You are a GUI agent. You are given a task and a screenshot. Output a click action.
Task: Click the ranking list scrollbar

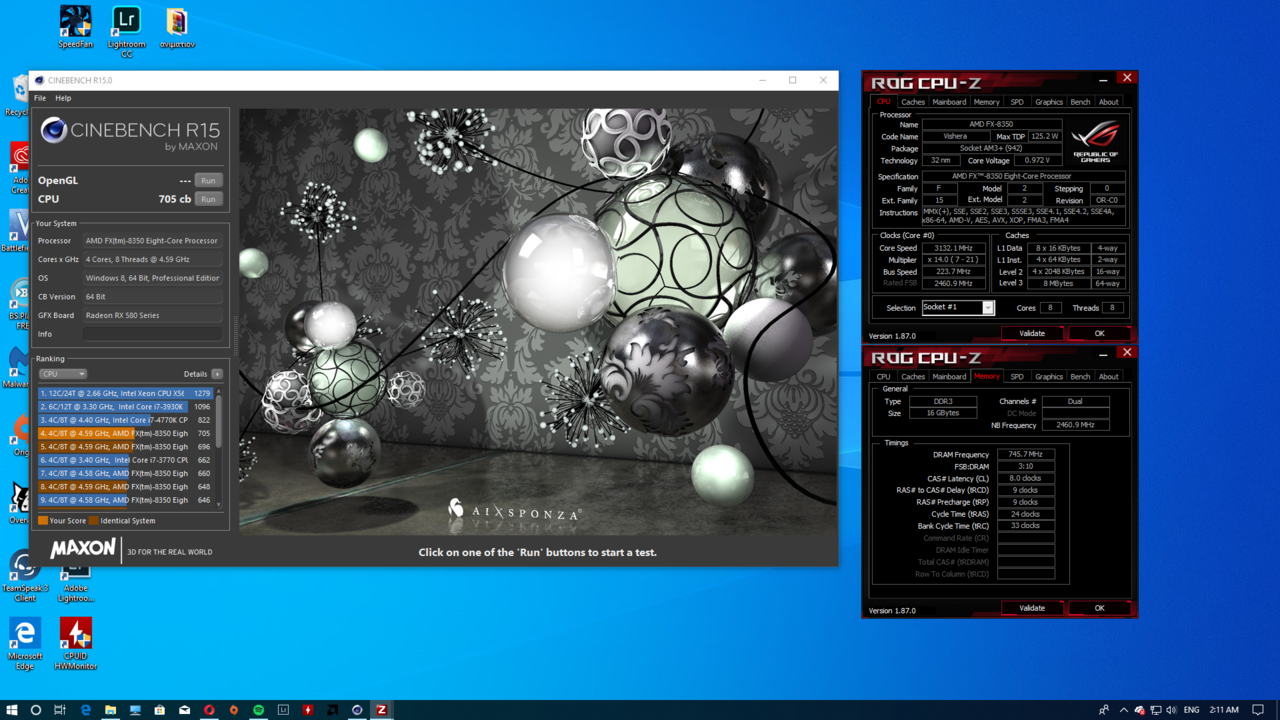click(x=219, y=447)
